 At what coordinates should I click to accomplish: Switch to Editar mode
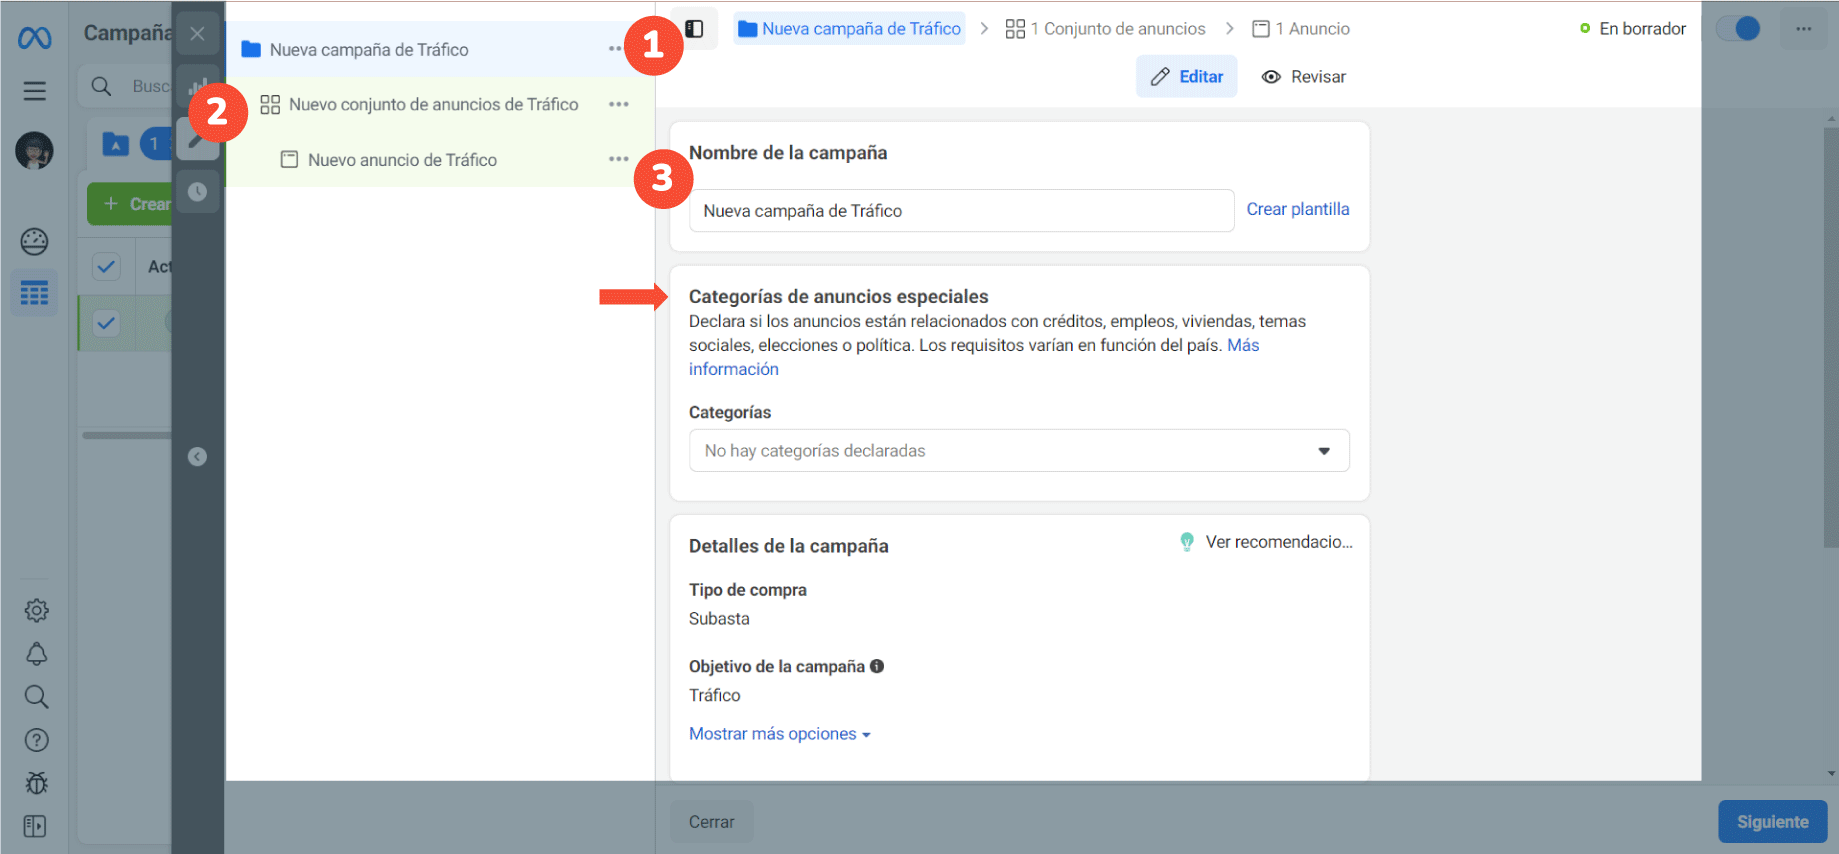[1187, 77]
